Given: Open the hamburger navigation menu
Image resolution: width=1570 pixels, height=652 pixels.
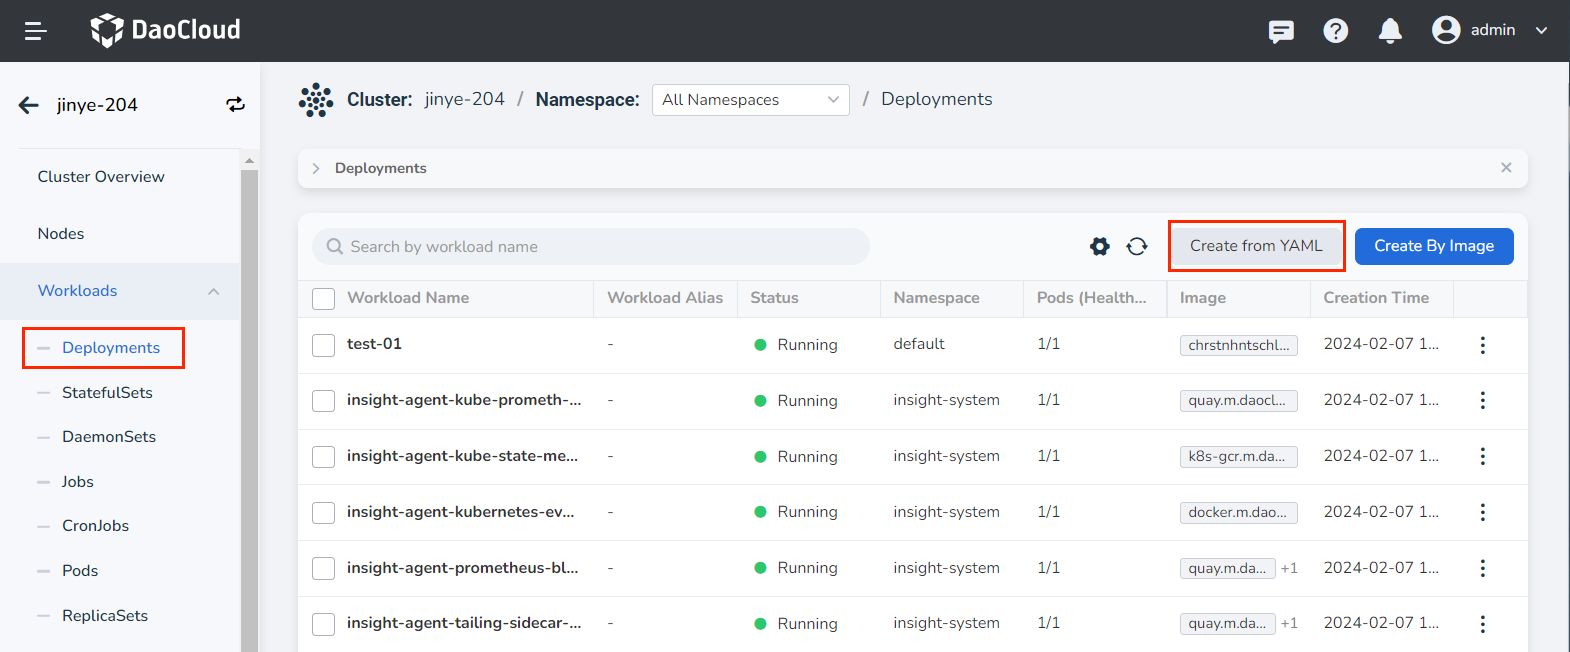Looking at the screenshot, I should (x=36, y=31).
